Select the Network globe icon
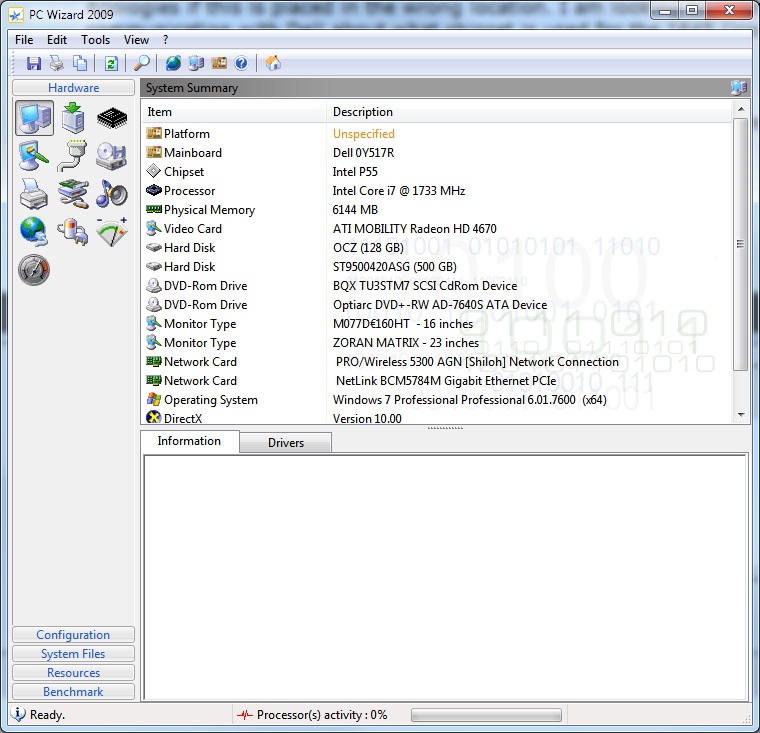The image size is (760, 733). click(33, 231)
